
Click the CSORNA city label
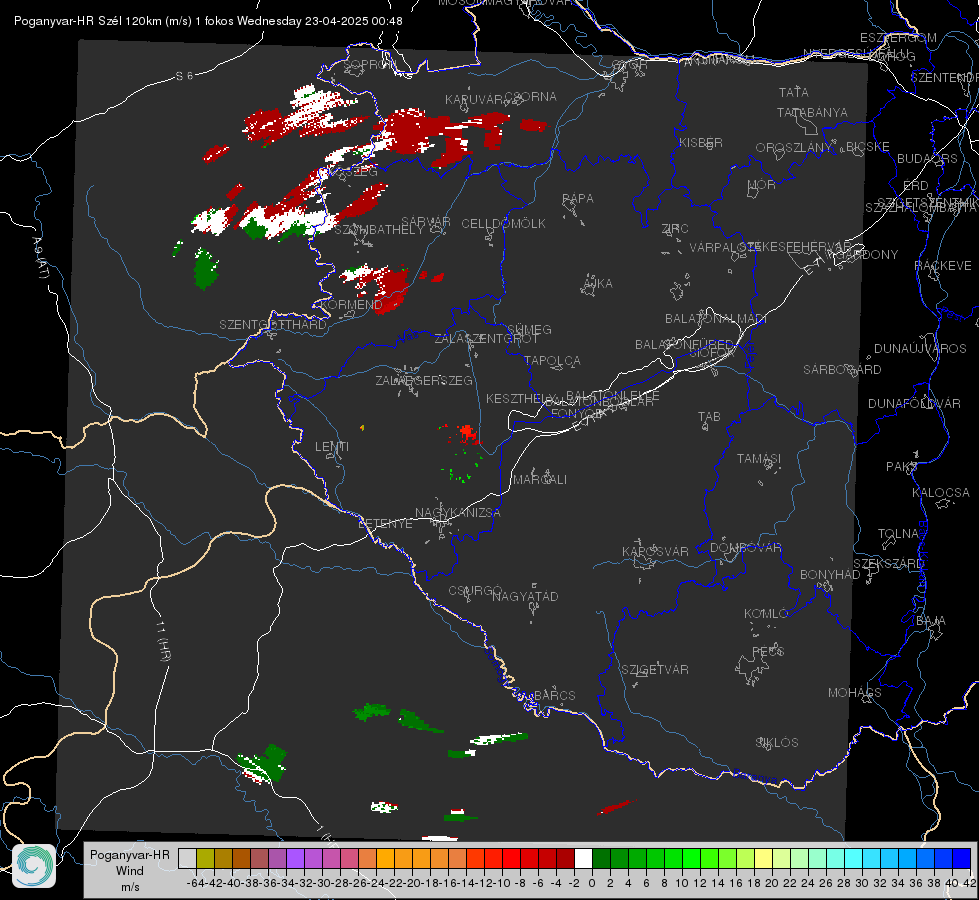click(x=530, y=97)
